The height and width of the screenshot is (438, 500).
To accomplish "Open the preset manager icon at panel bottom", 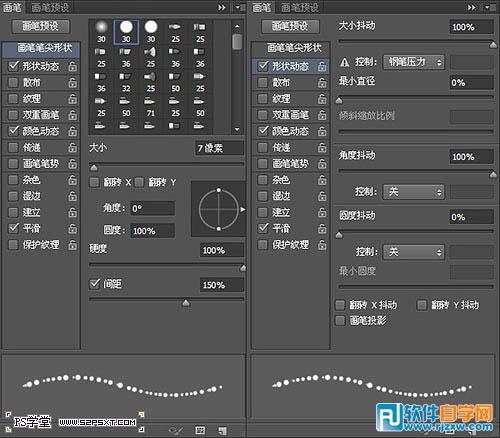I will coord(200,430).
